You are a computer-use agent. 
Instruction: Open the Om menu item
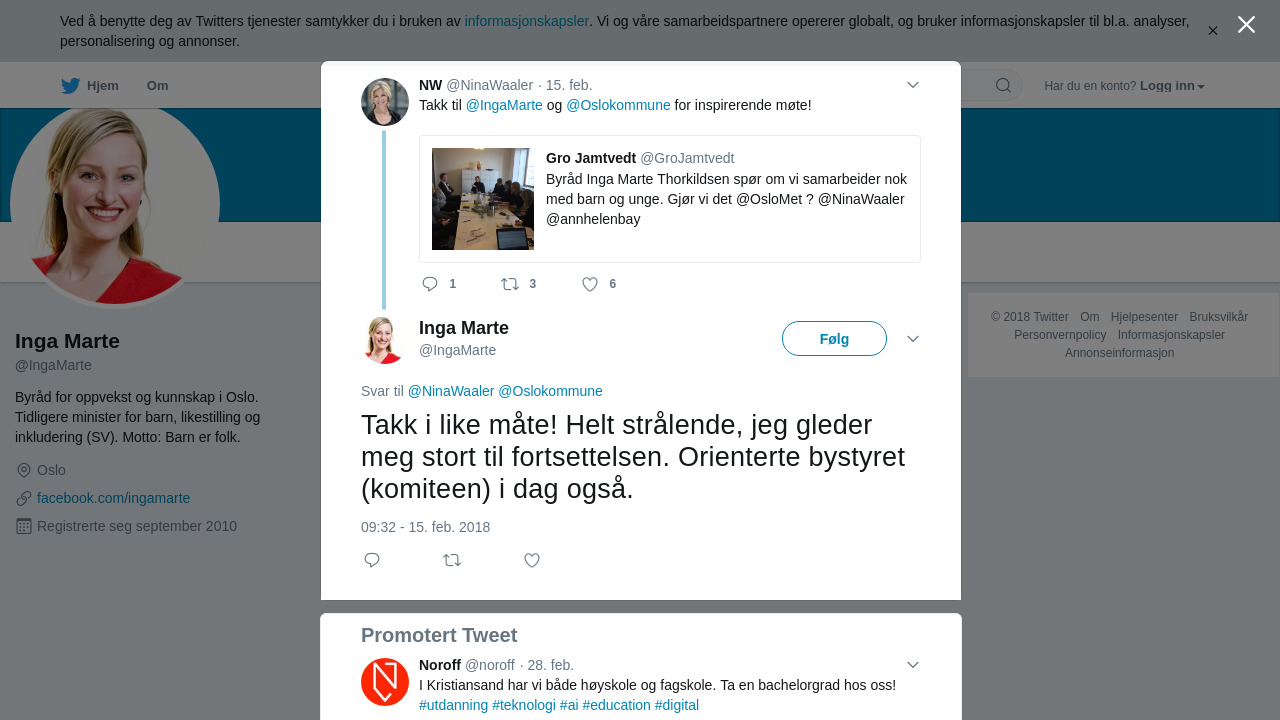click(157, 86)
